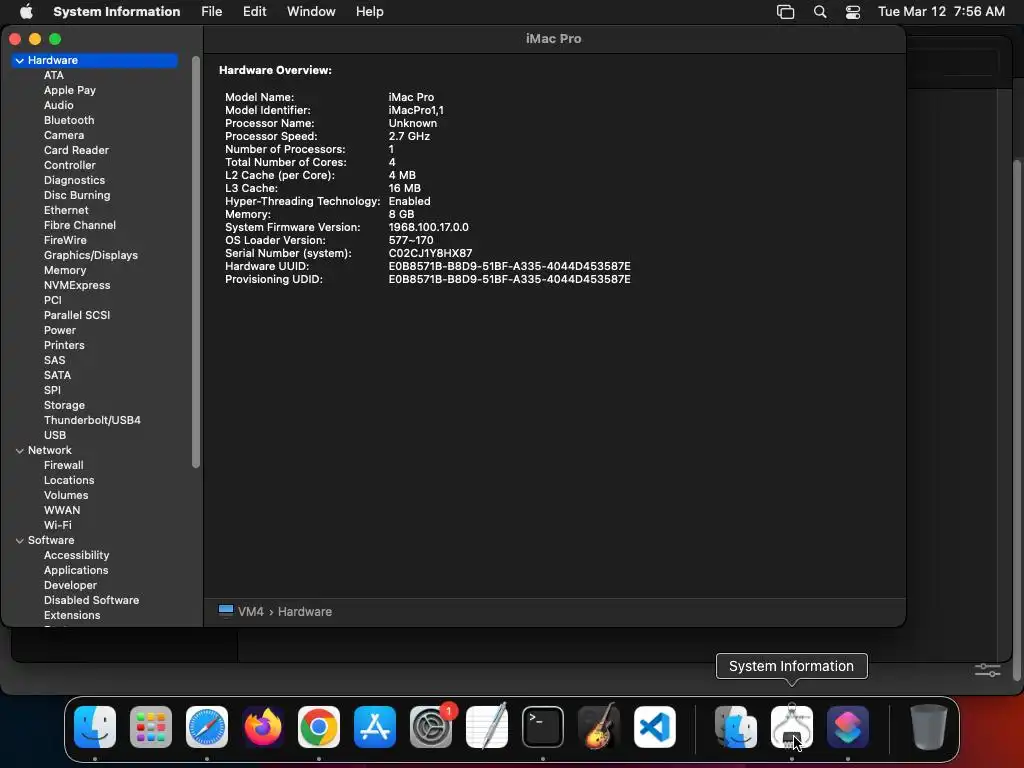Select Thunderbolt/USB4 in the sidebar
Screen dimensions: 1024x768
(x=92, y=421)
